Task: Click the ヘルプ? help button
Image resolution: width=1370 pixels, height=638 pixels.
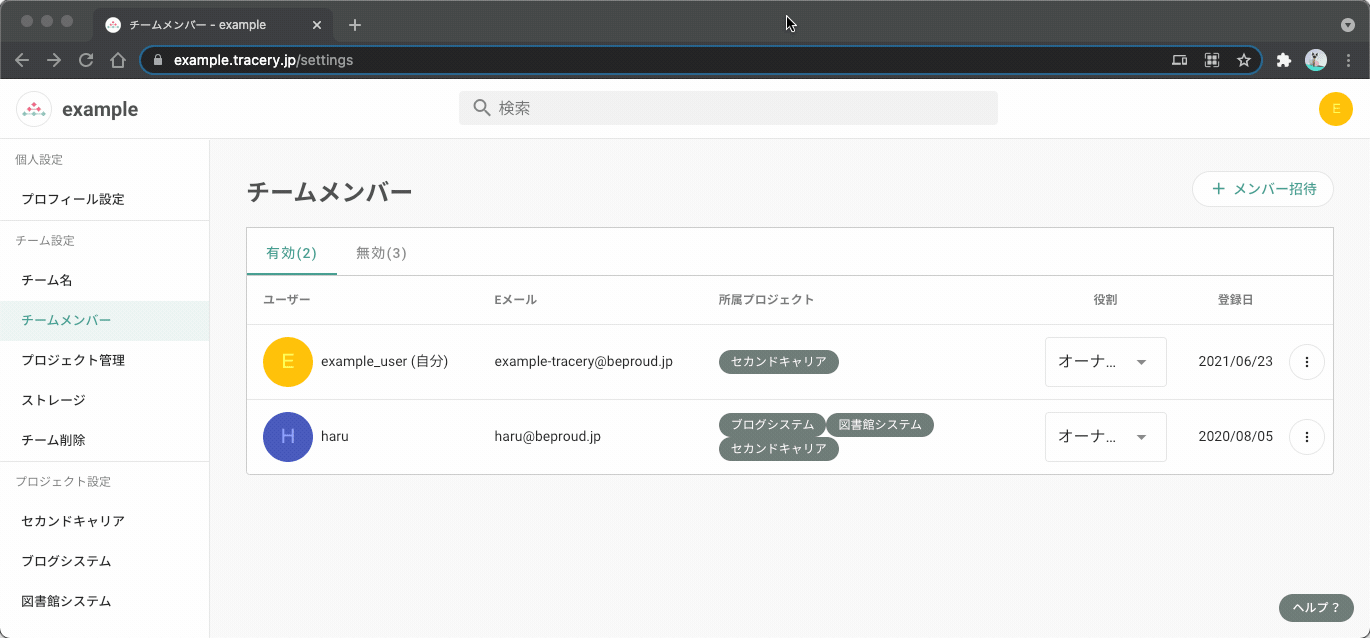Action: coord(1315,607)
